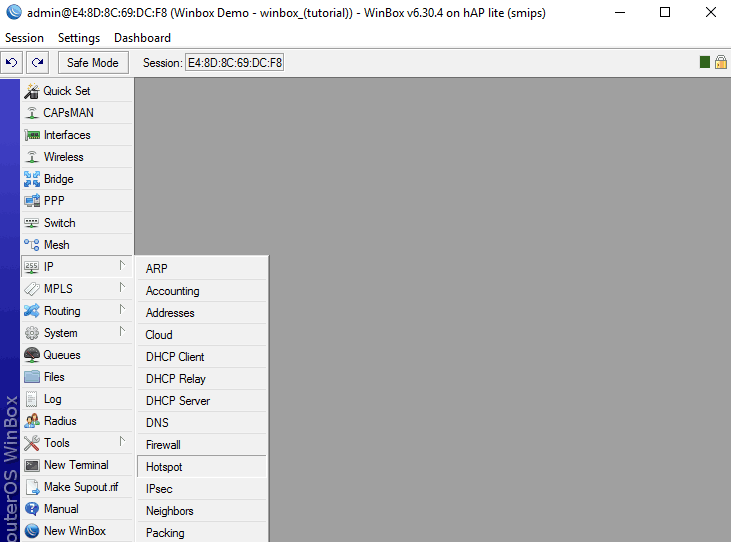Select Packing in IP submenu
Screen dimensions: 731x542
tap(202, 532)
